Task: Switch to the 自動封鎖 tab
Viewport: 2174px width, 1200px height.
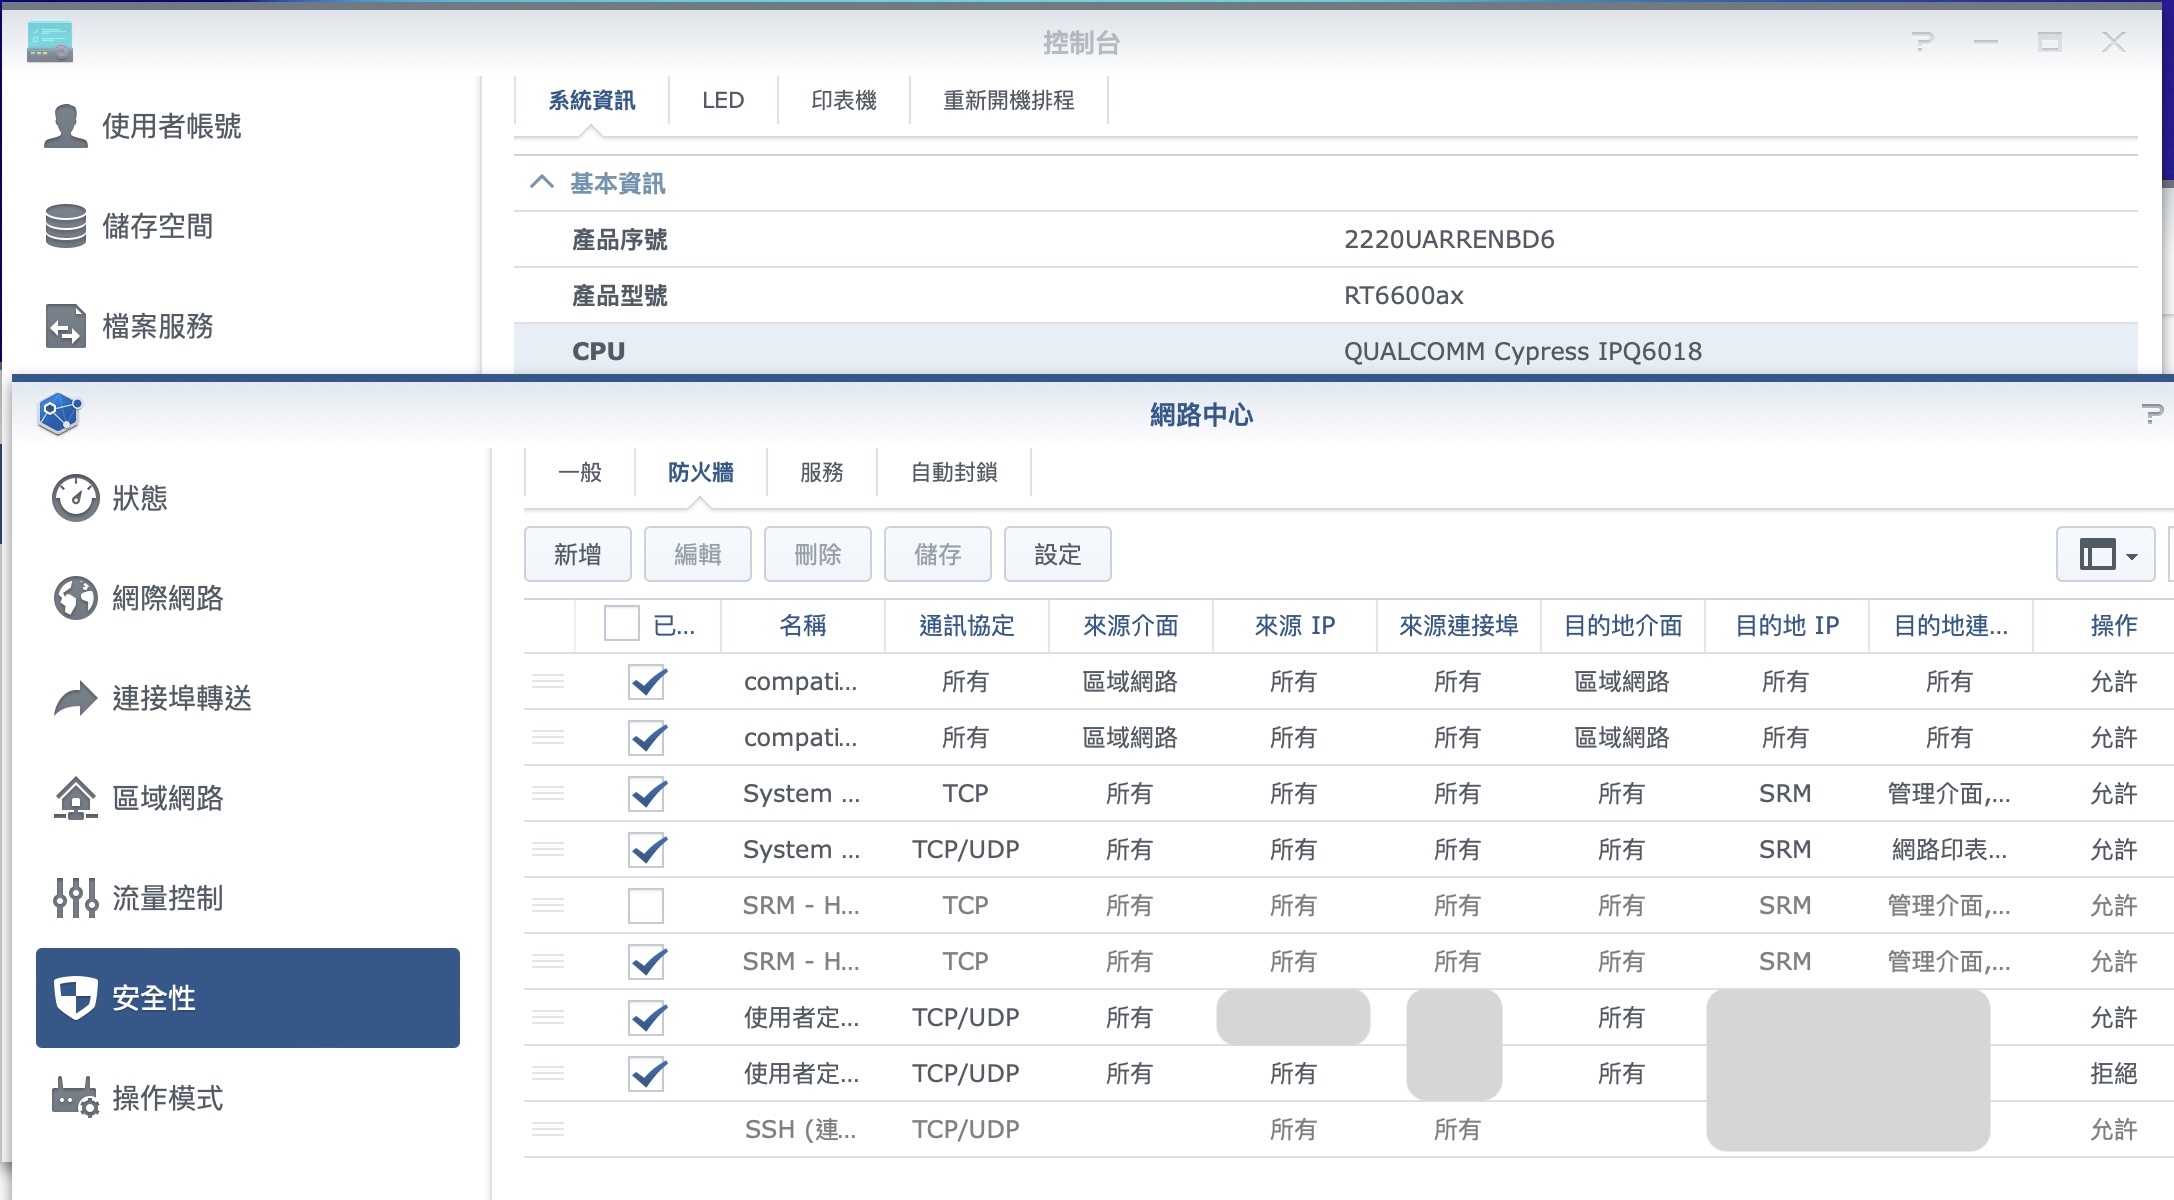Action: click(953, 472)
